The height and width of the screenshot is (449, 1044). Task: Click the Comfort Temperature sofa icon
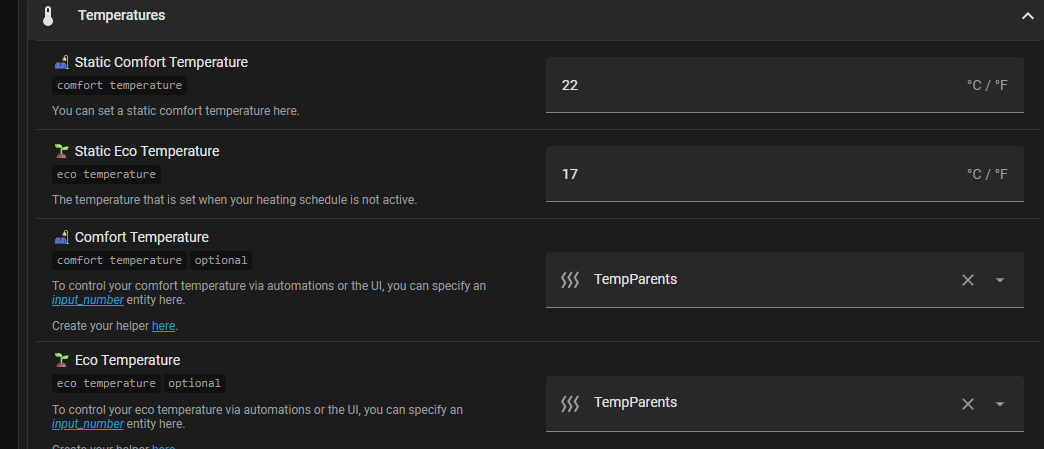click(61, 237)
